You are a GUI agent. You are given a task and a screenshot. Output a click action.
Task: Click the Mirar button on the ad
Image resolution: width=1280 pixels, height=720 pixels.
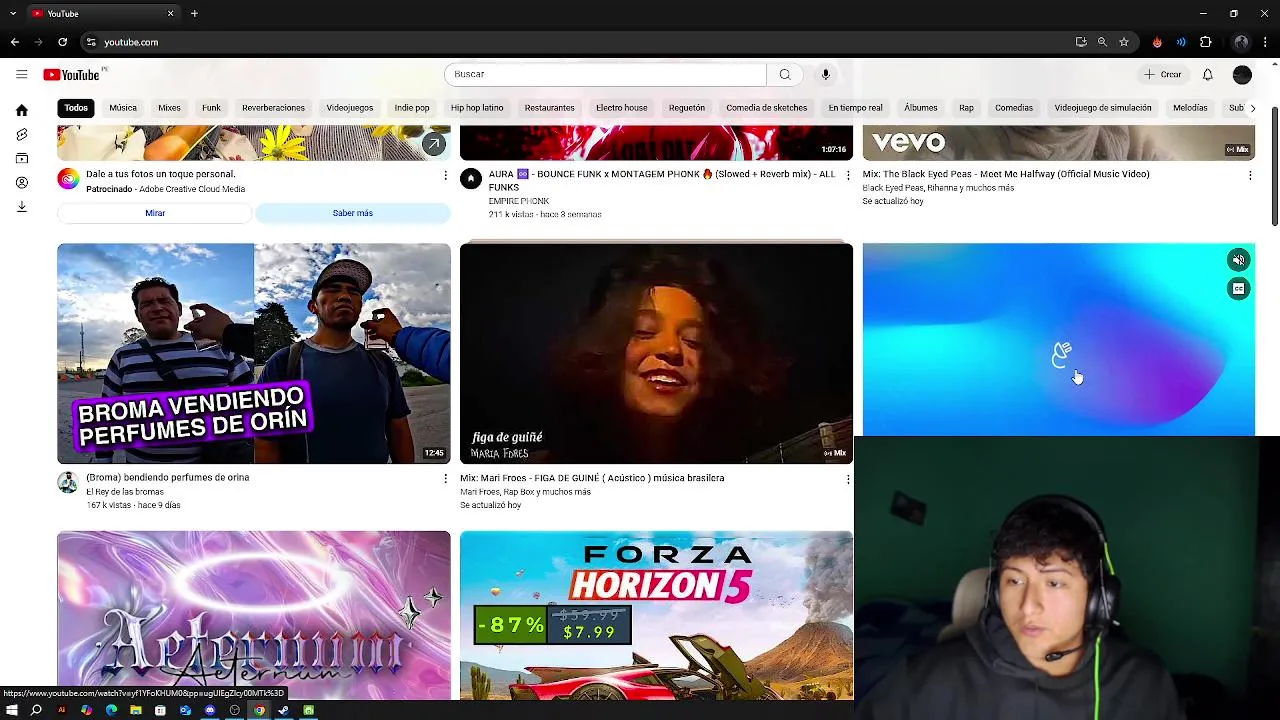(155, 213)
